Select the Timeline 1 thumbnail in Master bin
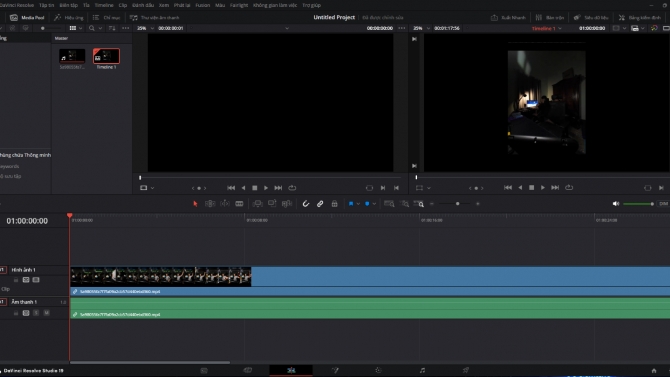670x377 pixels. point(106,56)
